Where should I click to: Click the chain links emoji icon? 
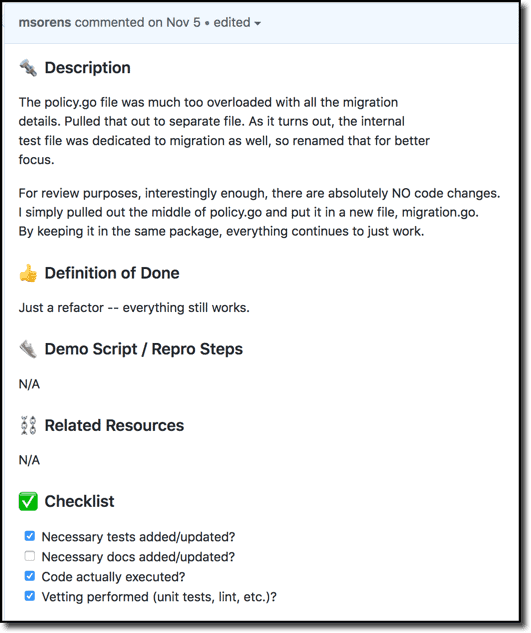coord(28,425)
